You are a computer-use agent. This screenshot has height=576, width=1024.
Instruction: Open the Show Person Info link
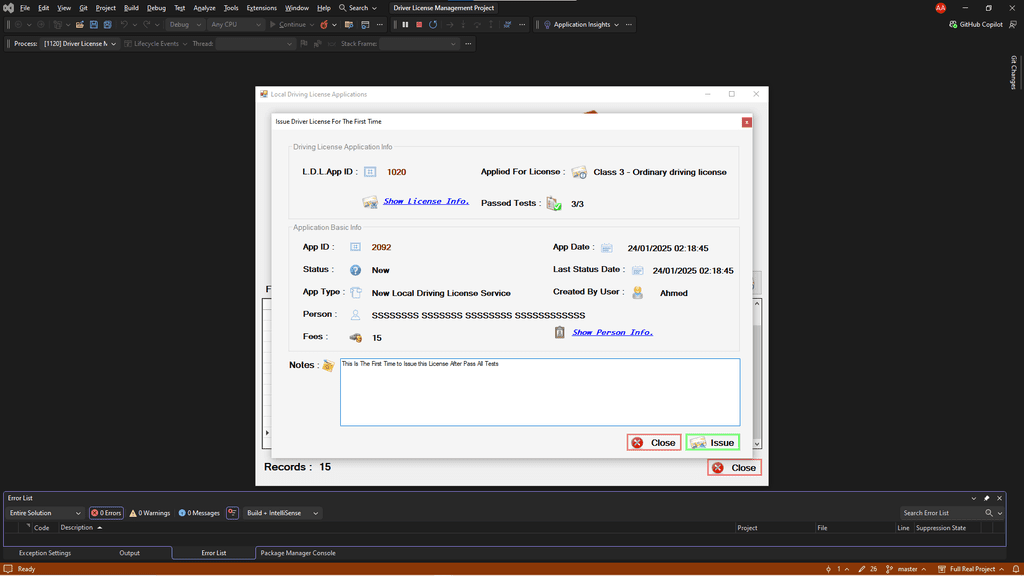[x=612, y=332]
